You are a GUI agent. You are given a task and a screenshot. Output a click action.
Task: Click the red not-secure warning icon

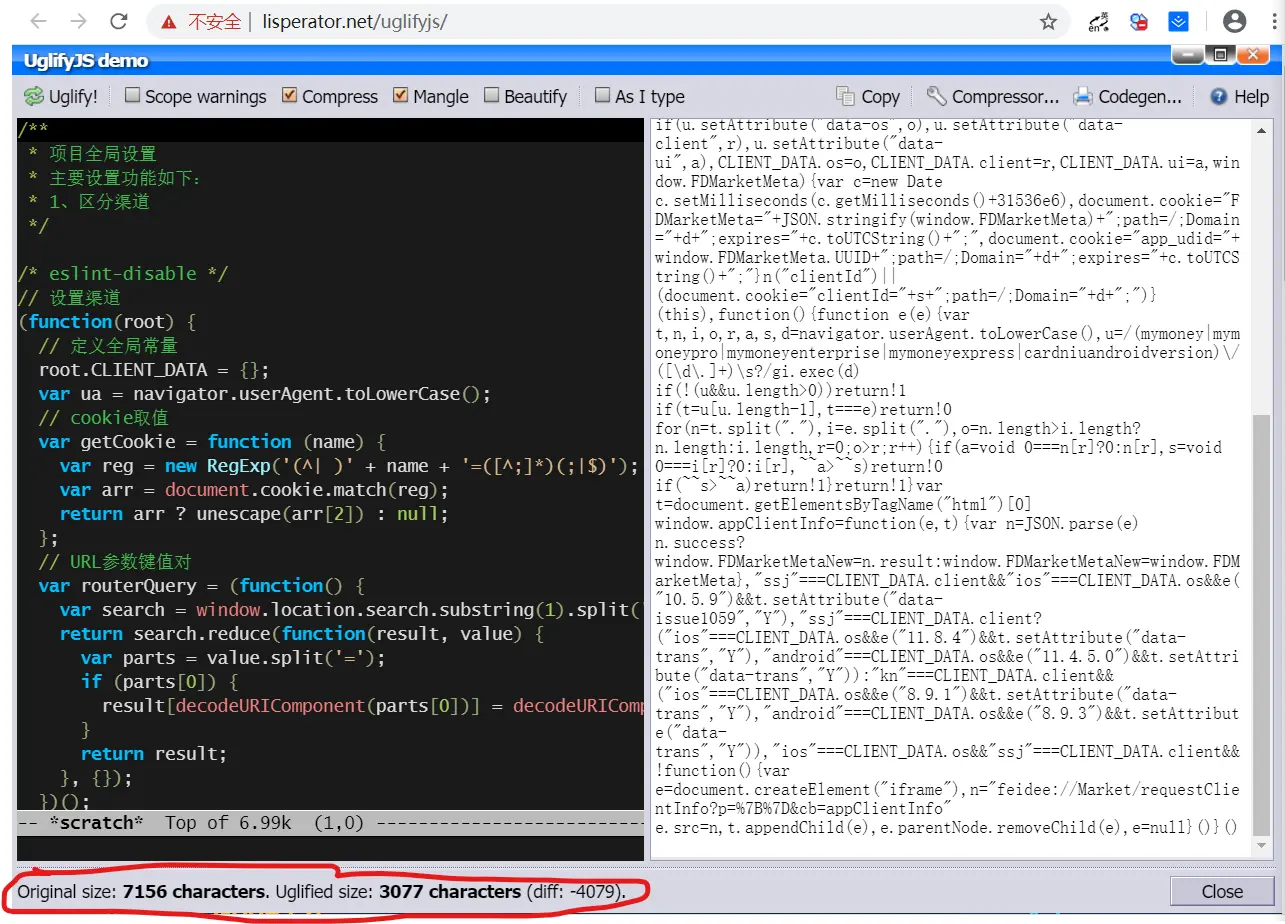tap(169, 21)
